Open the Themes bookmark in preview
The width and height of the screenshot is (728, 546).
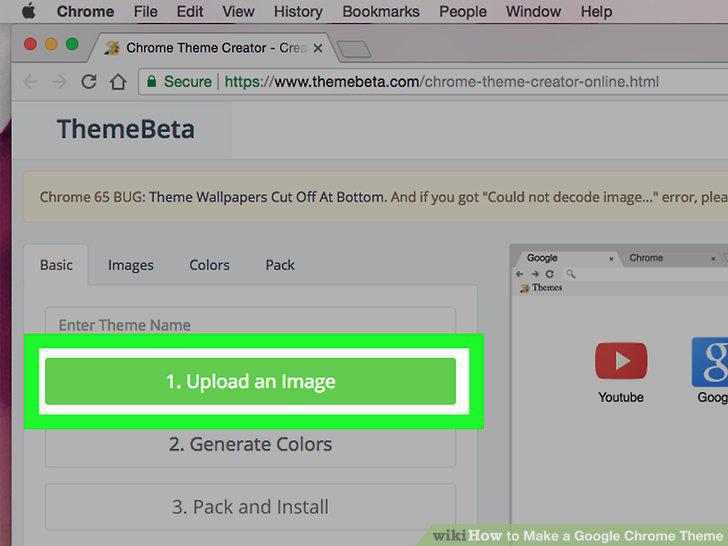(x=541, y=288)
